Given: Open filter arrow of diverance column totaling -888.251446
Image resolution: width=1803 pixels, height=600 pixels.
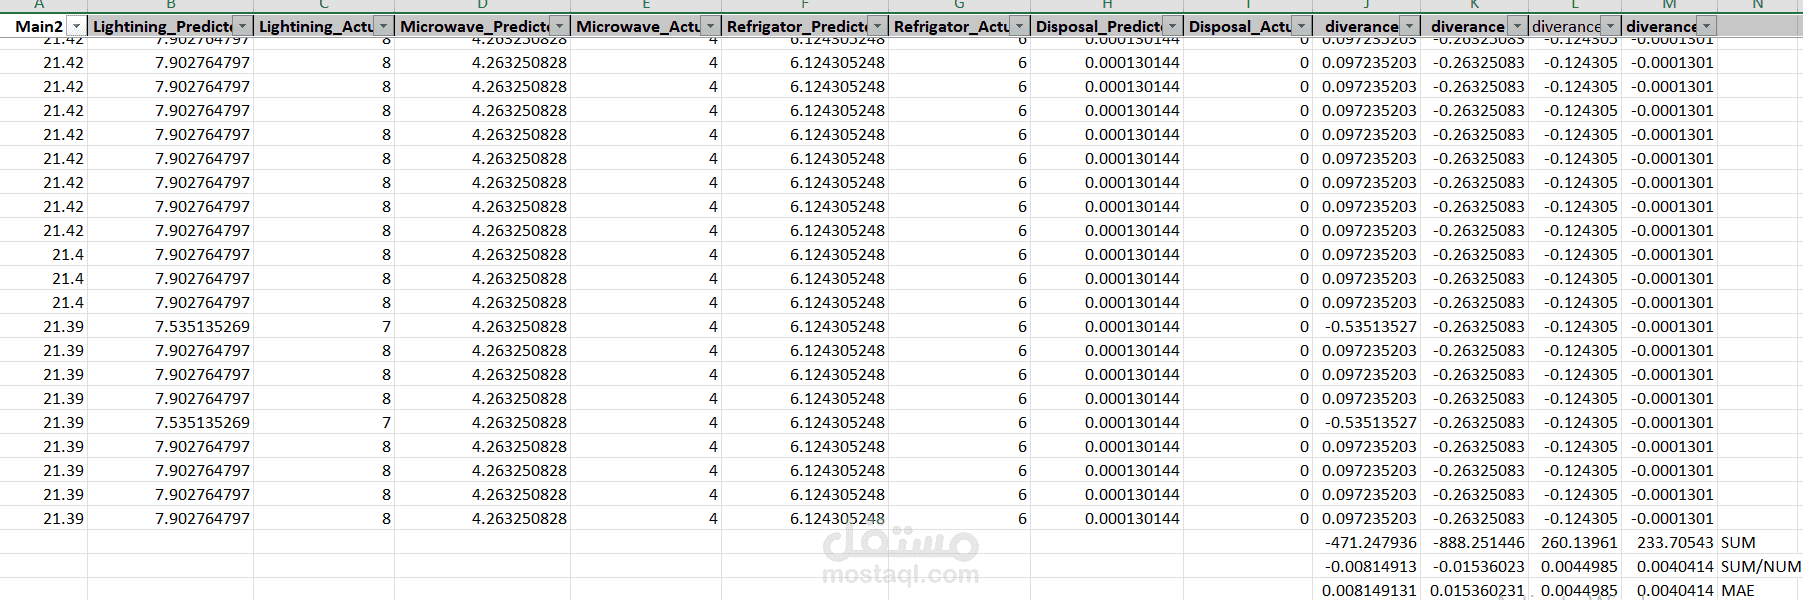Looking at the screenshot, I should (1516, 27).
